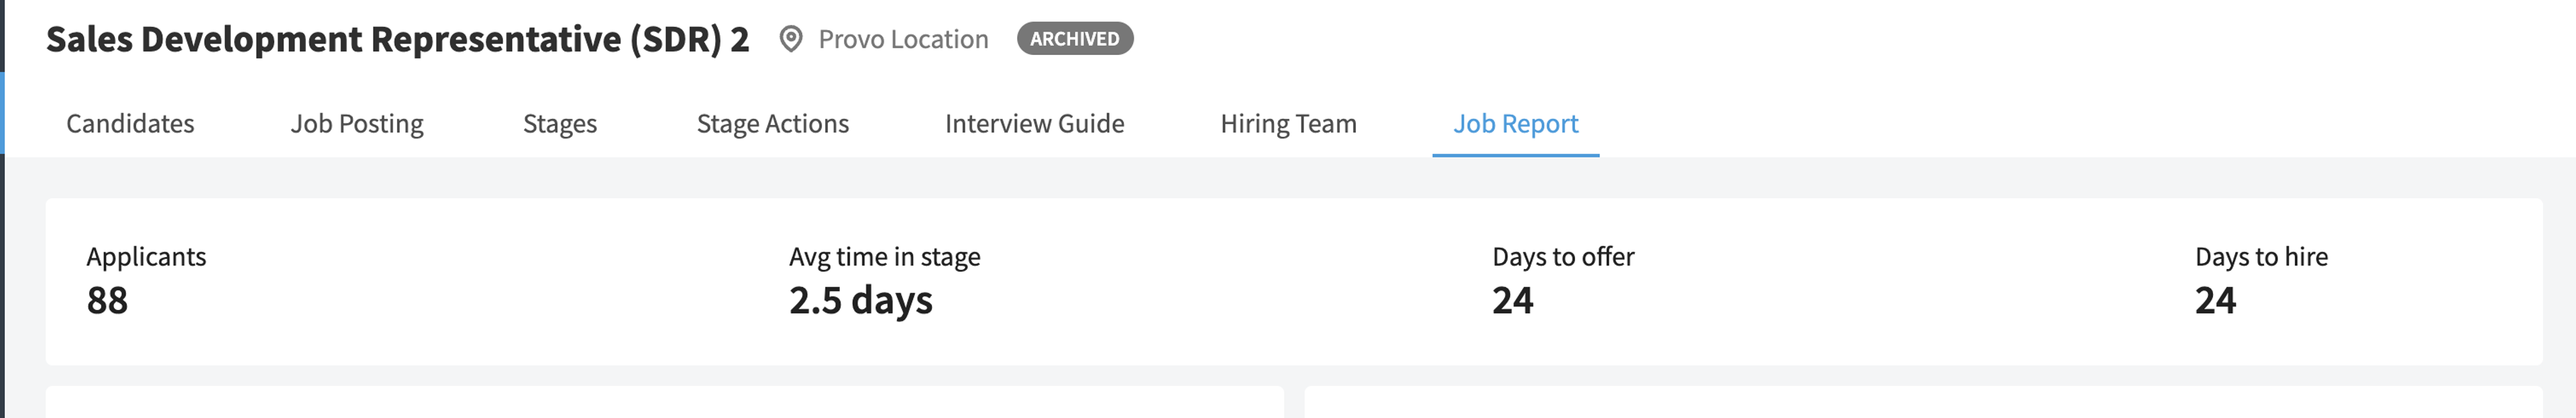Go to the Stages tab
This screenshot has height=418, width=2576.
(560, 123)
